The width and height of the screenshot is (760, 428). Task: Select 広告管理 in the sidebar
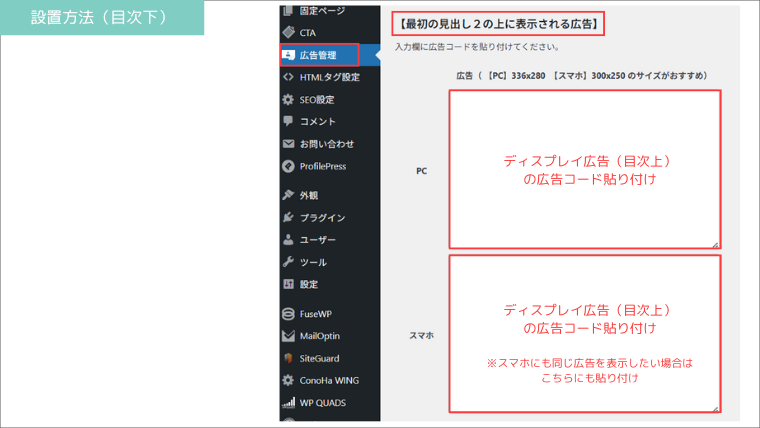click(x=319, y=55)
